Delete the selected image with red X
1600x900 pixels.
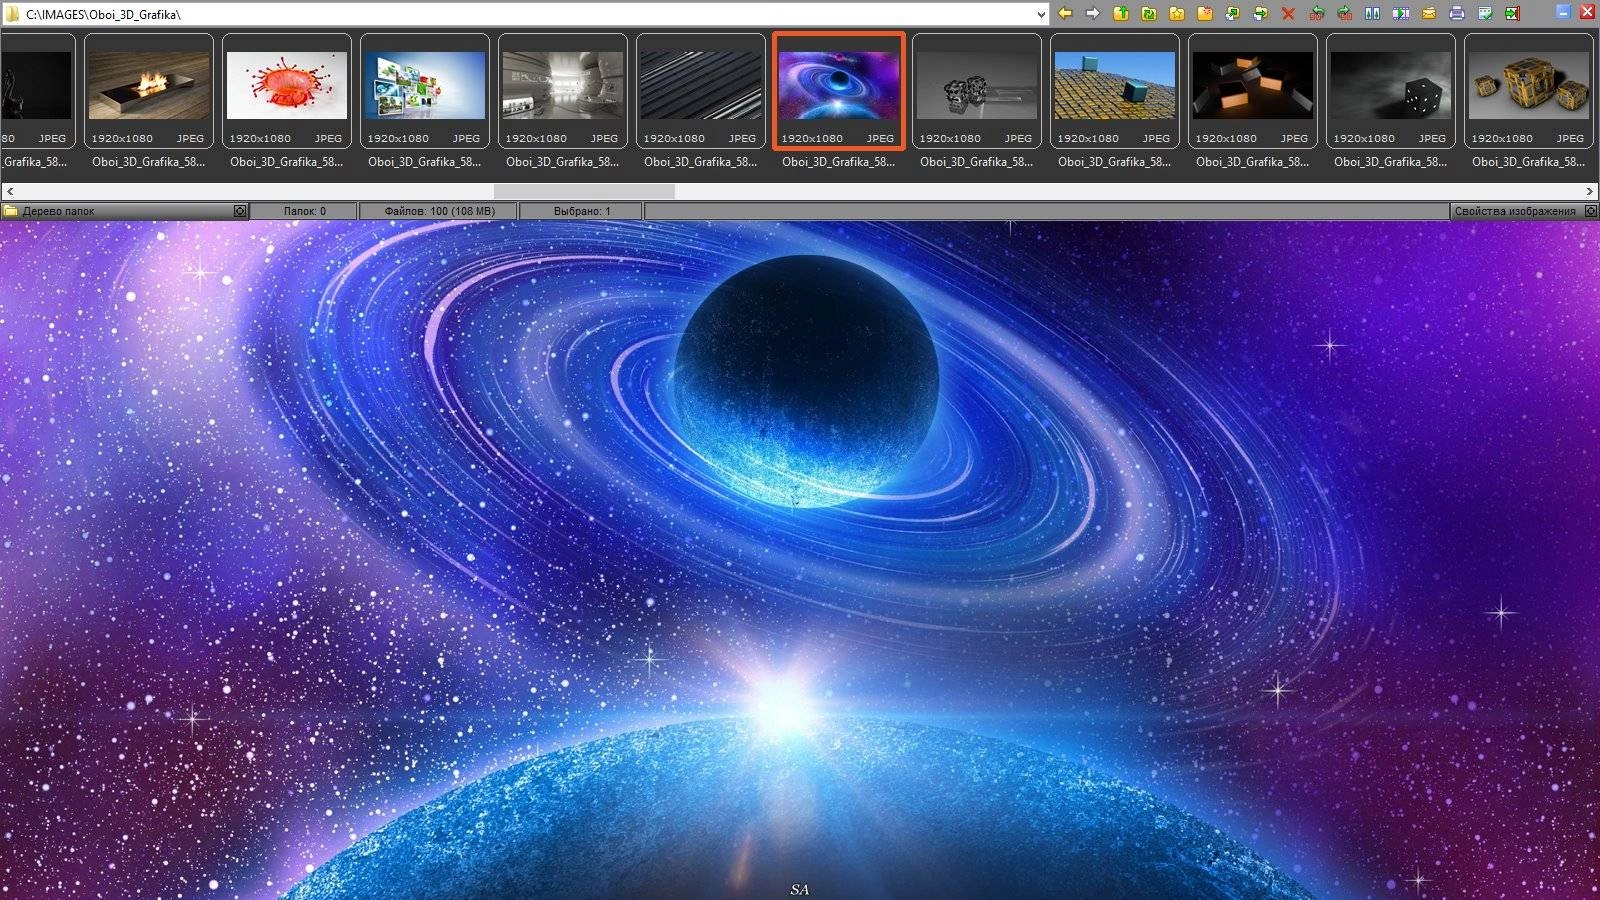1288,13
